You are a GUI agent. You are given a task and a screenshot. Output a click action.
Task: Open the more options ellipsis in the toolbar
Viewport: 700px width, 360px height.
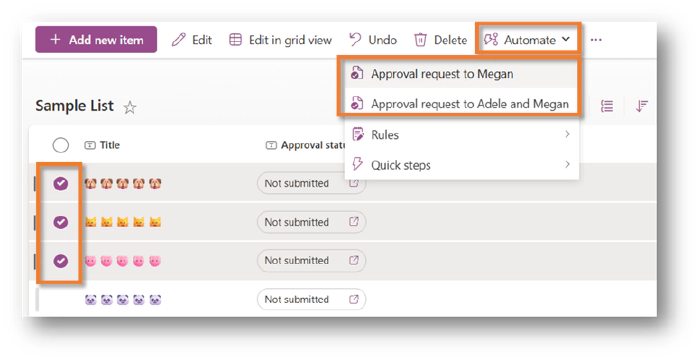tap(596, 40)
